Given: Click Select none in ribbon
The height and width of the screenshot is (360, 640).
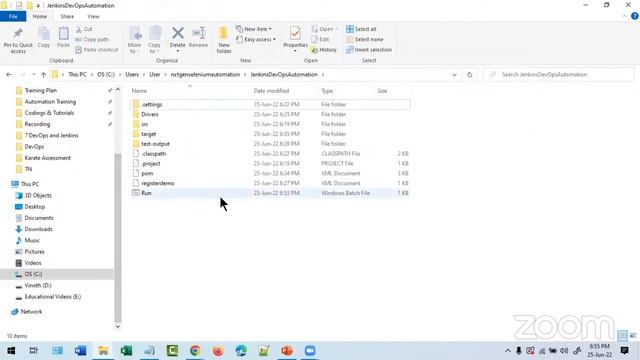Looking at the screenshot, I should click(x=364, y=40).
